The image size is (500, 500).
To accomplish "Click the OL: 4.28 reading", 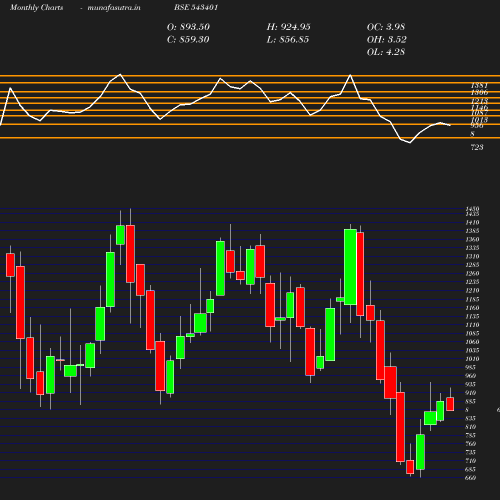I will (386, 52).
